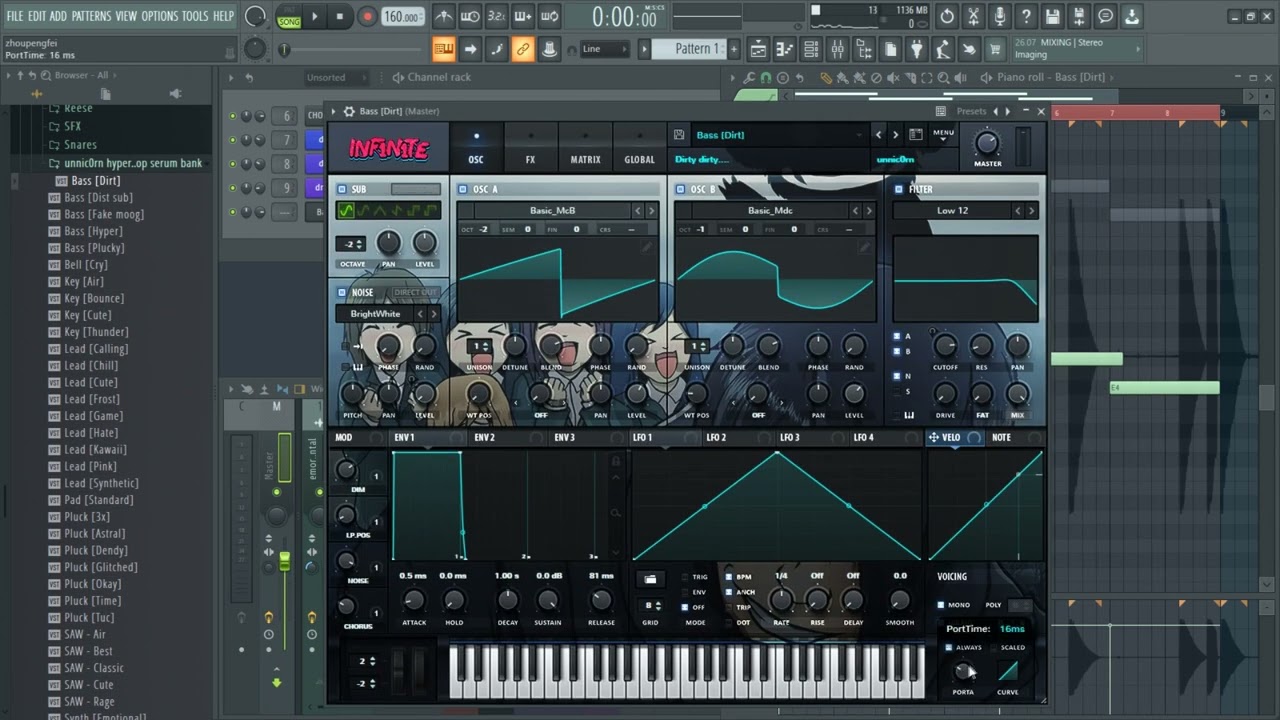Toggle the metronome icon
Image resolution: width=1280 pixels, height=720 pixels.
(x=444, y=16)
